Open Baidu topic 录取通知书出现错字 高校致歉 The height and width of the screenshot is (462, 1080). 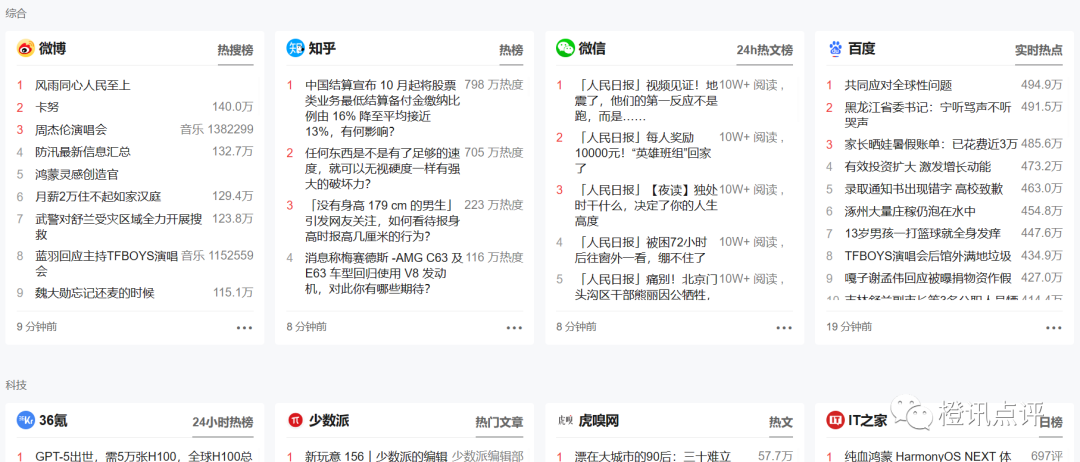point(924,189)
